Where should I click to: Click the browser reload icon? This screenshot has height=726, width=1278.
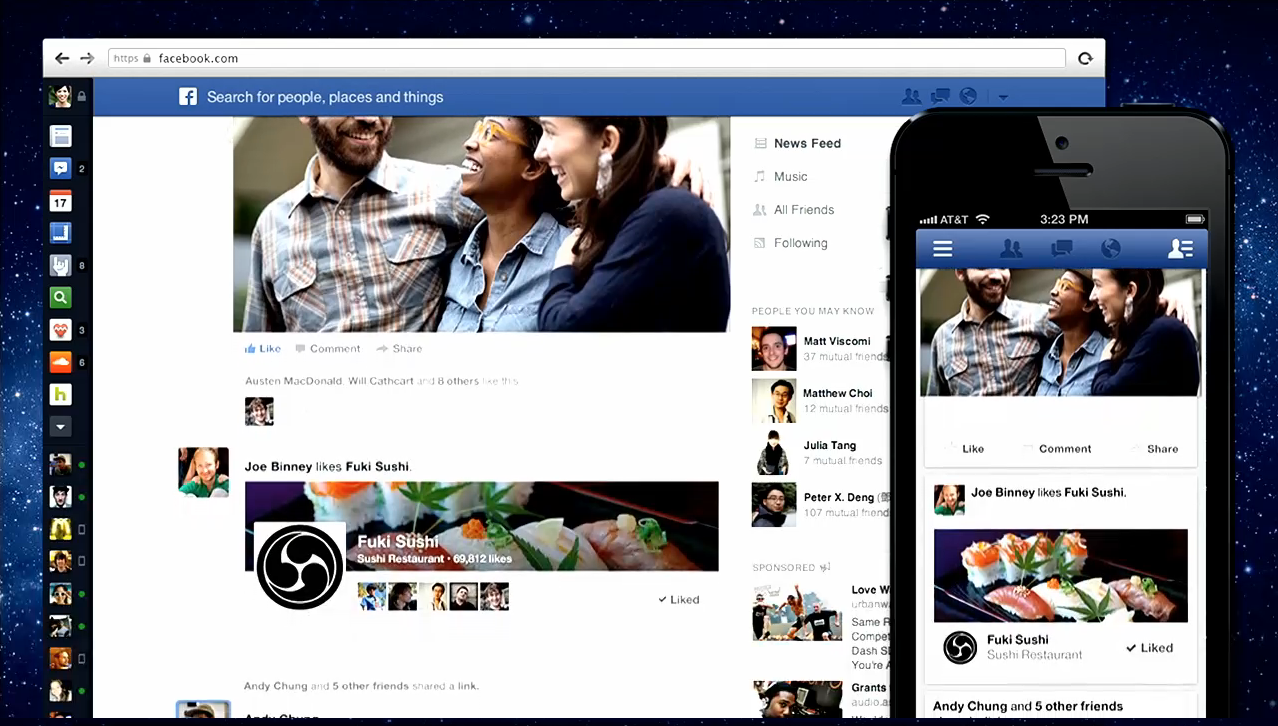[1085, 59]
